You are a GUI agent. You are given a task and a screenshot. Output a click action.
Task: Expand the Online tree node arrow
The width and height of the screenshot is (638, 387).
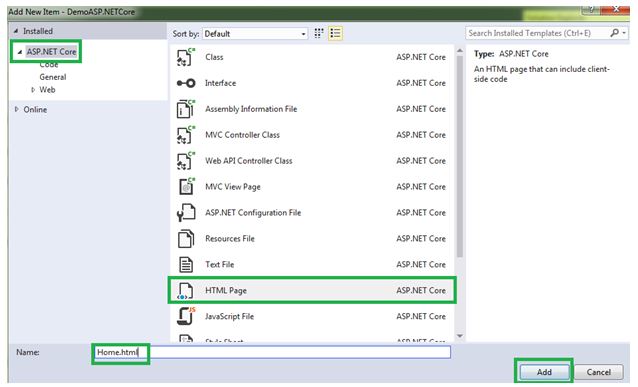tap(17, 109)
